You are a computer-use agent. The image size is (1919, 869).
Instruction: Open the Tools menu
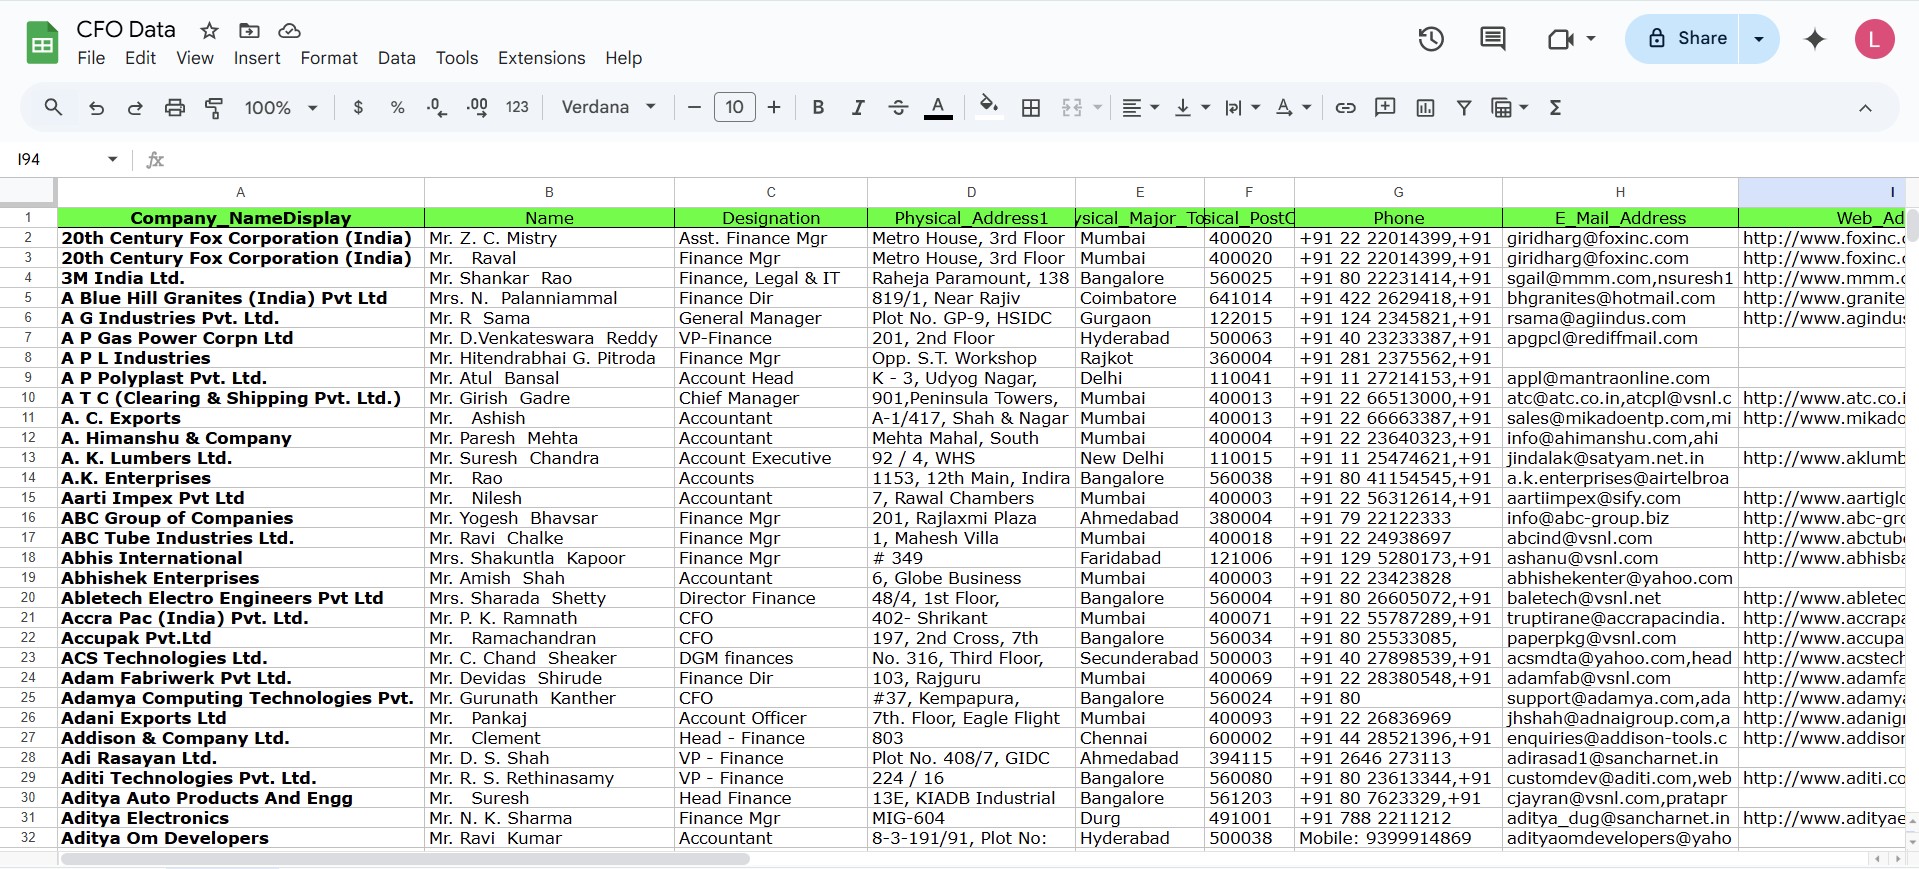(x=457, y=58)
